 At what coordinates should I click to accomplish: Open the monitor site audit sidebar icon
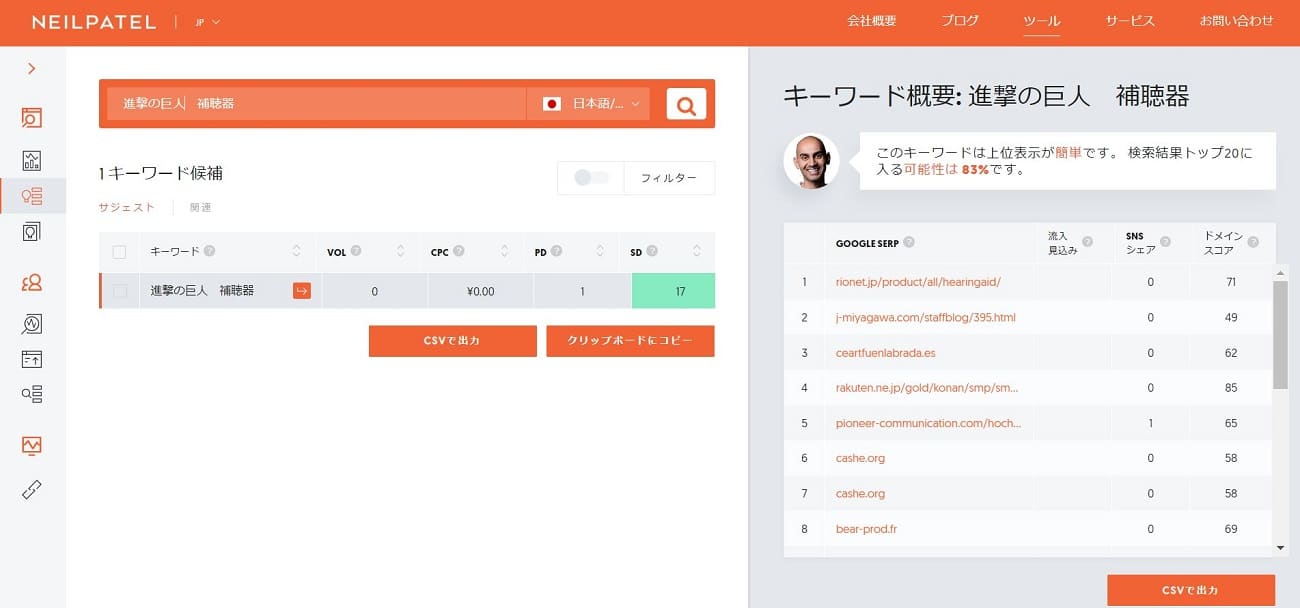point(32,445)
